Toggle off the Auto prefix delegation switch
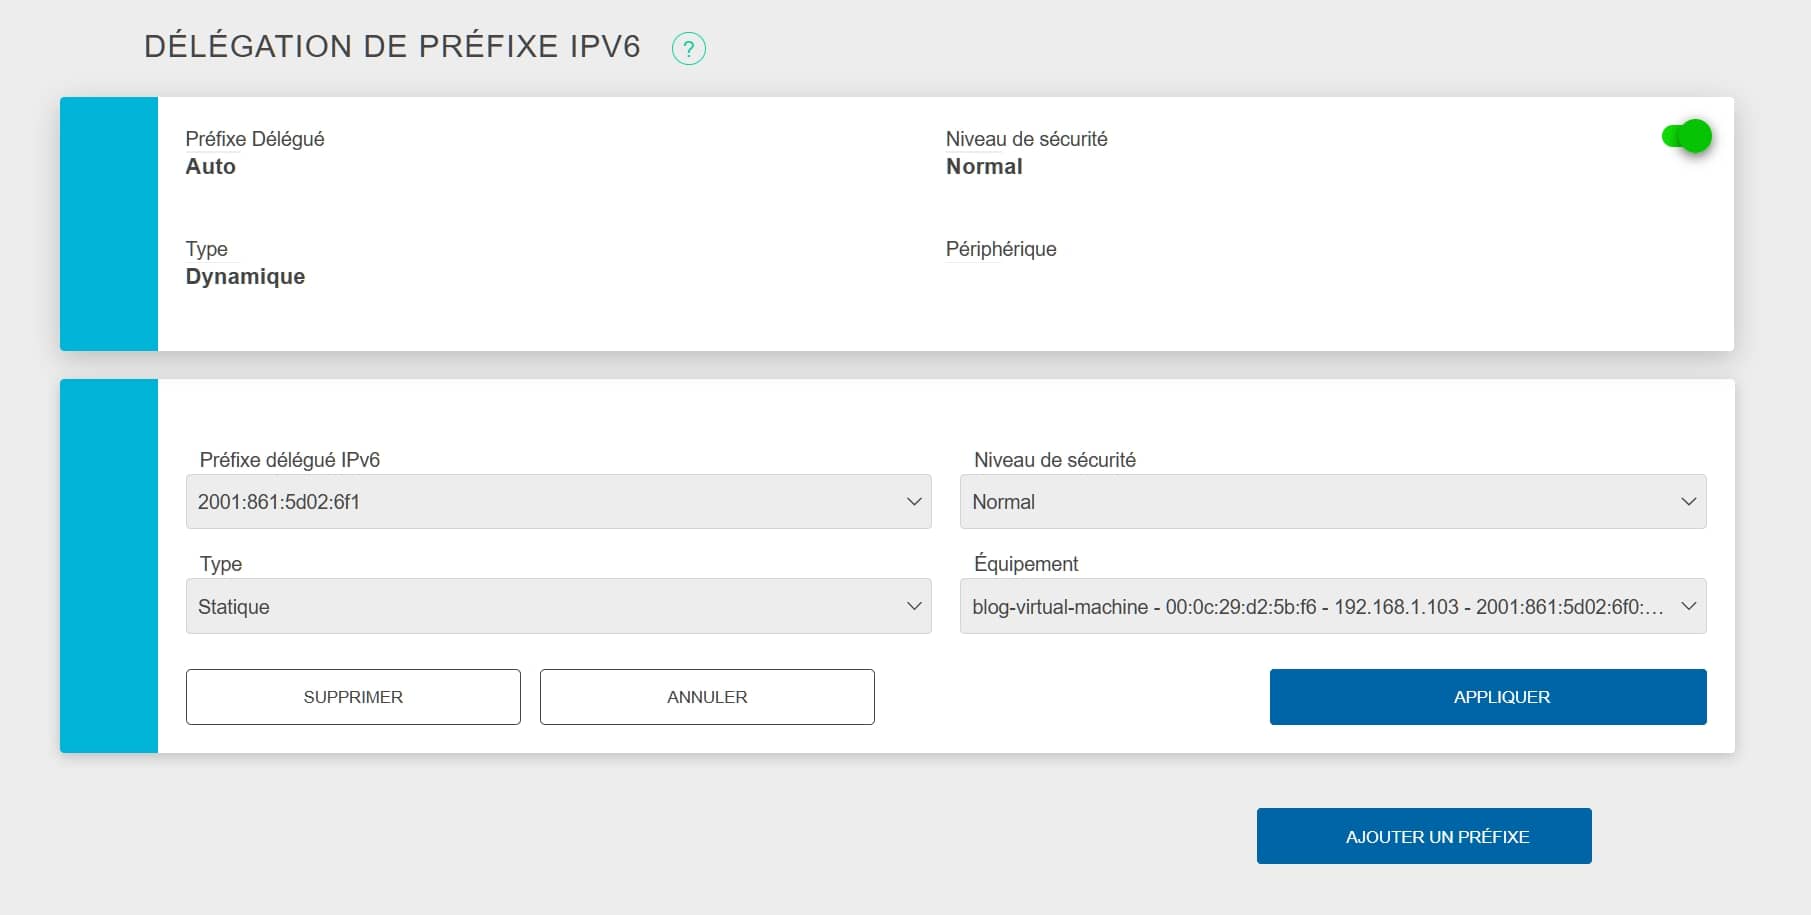This screenshot has width=1811, height=915. pyautogui.click(x=1686, y=136)
